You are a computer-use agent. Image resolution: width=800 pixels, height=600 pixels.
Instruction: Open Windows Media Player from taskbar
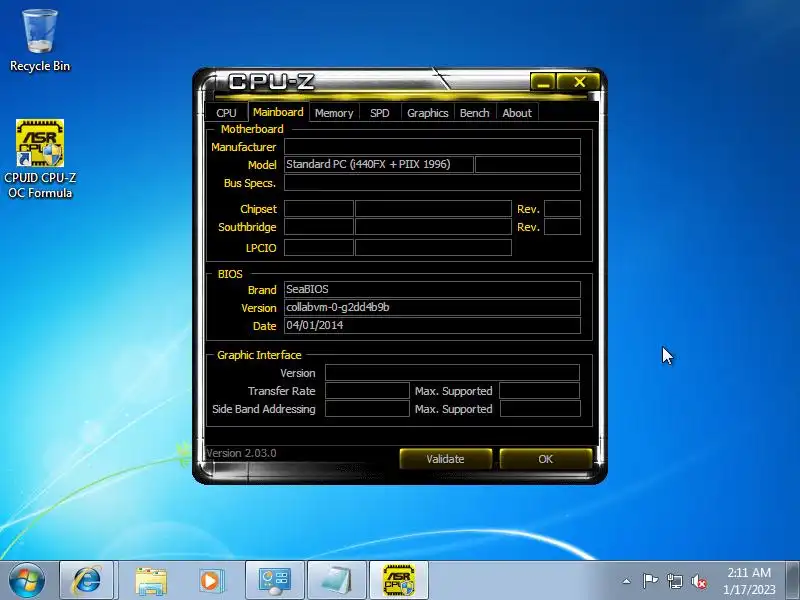pos(211,580)
